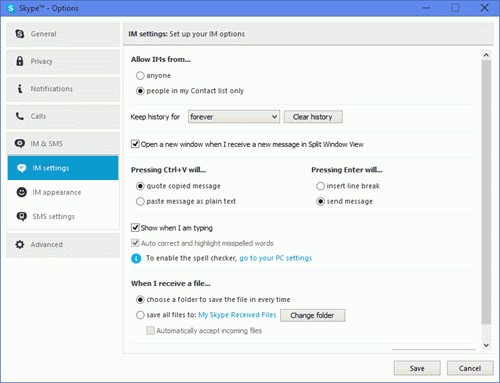Click the scrollbar down arrow
The width and height of the screenshot is (500, 383).
(x=486, y=345)
